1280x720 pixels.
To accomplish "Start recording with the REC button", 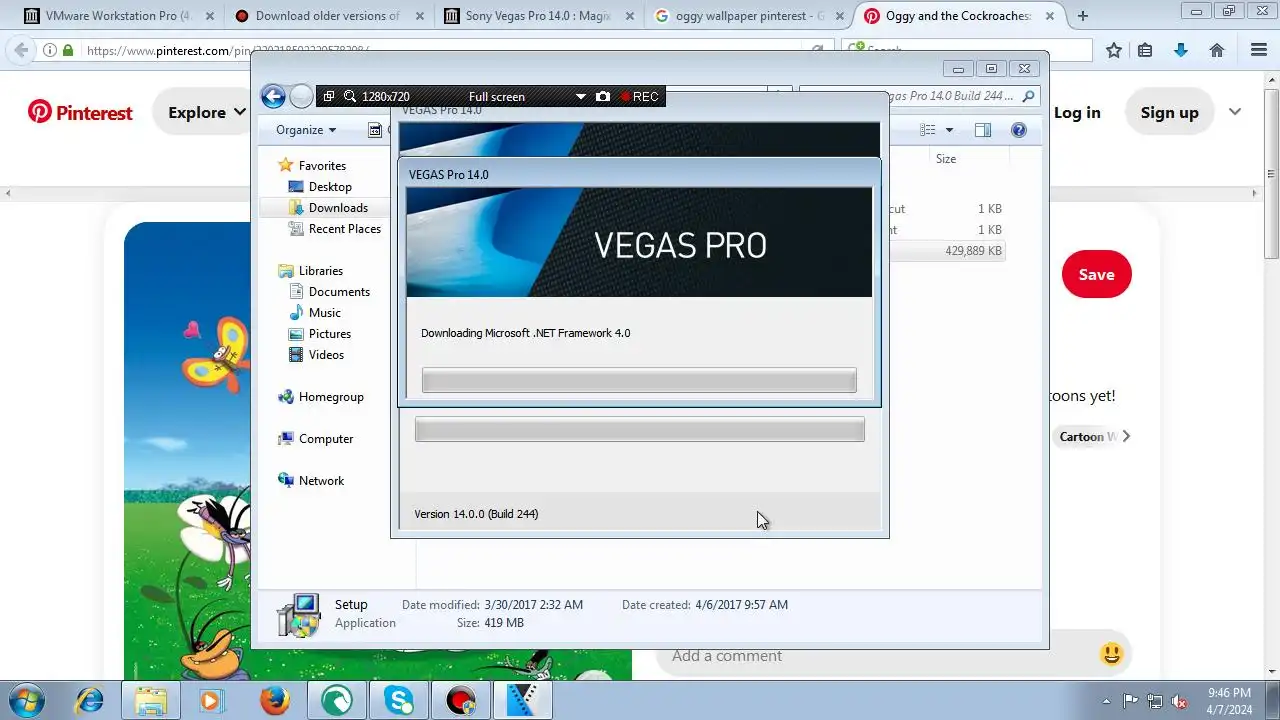I will 639,96.
